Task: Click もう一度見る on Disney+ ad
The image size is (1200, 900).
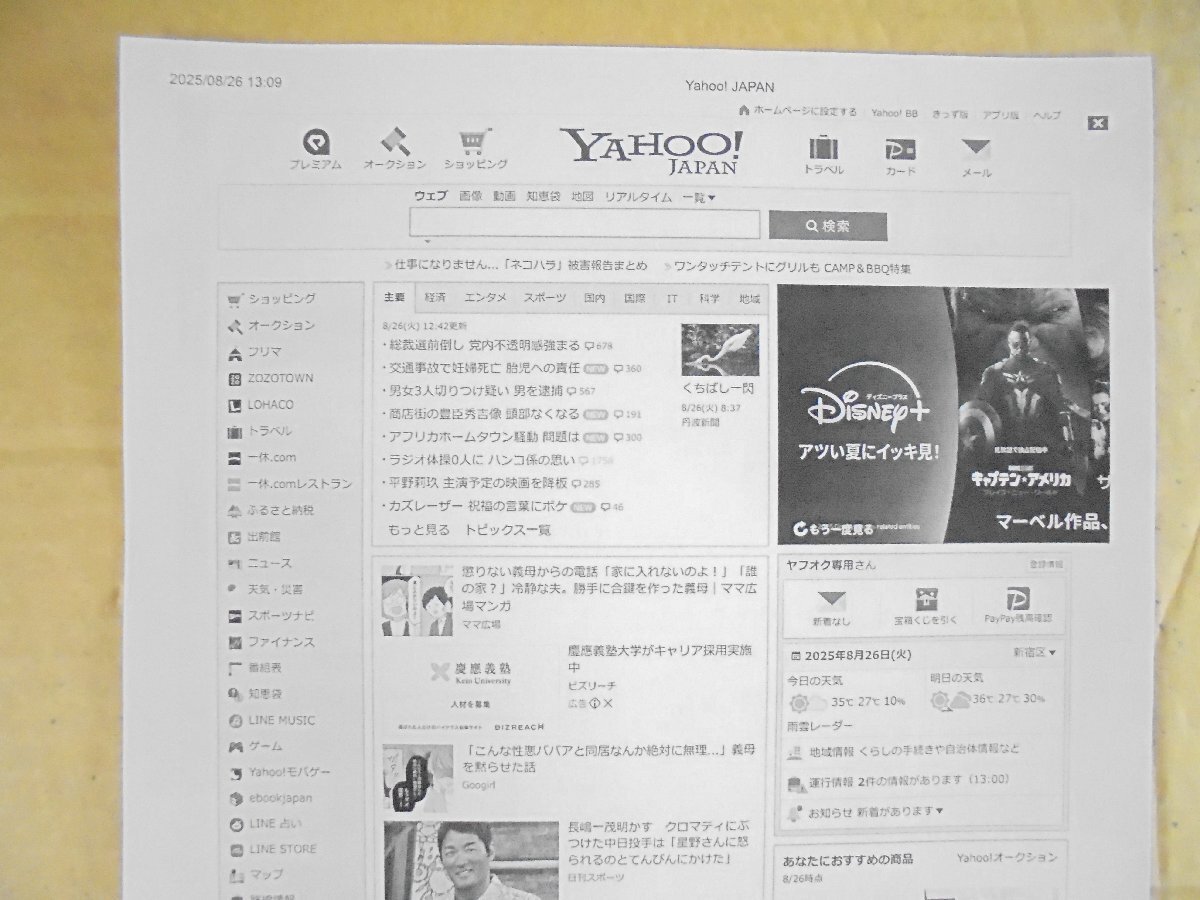Action: pos(833,527)
